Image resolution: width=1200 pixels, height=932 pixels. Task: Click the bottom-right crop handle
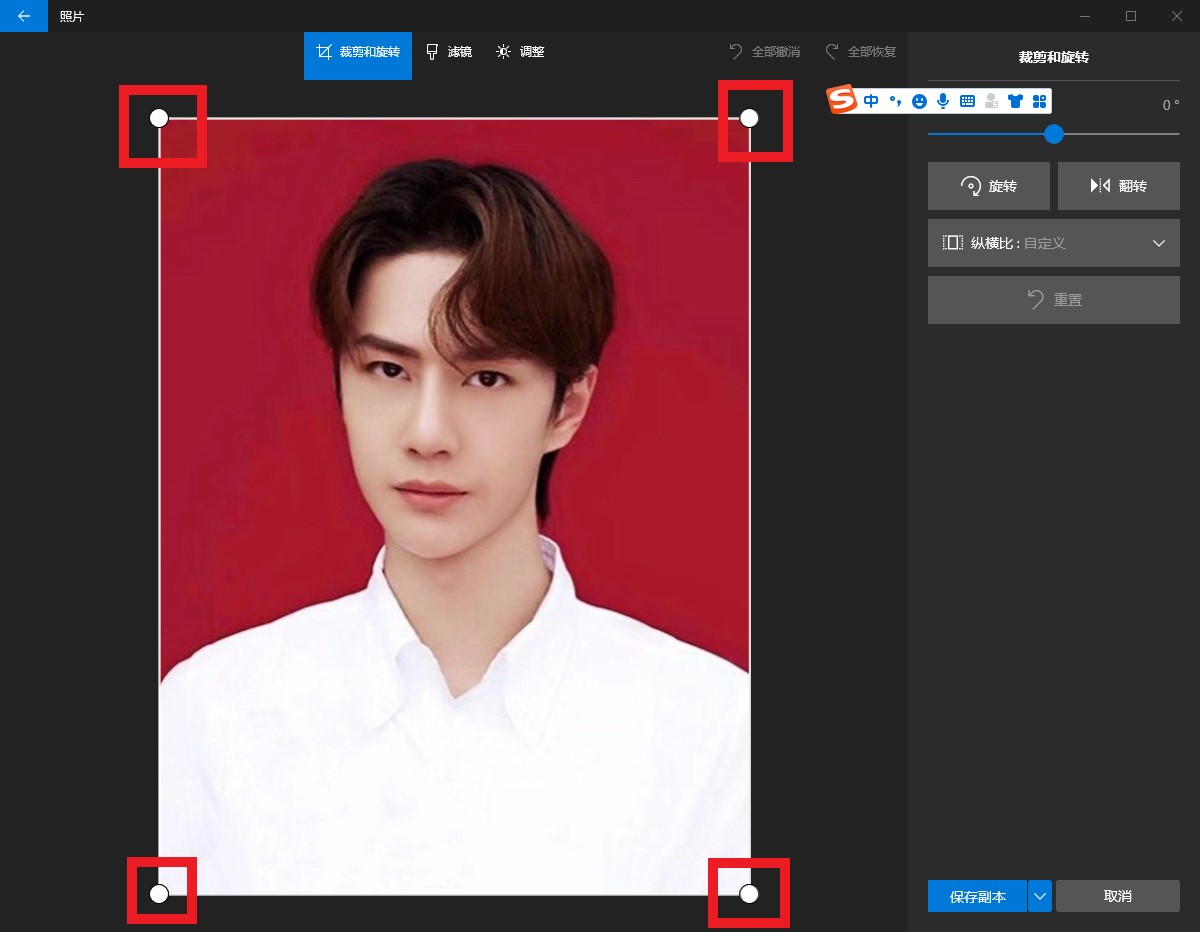click(749, 894)
